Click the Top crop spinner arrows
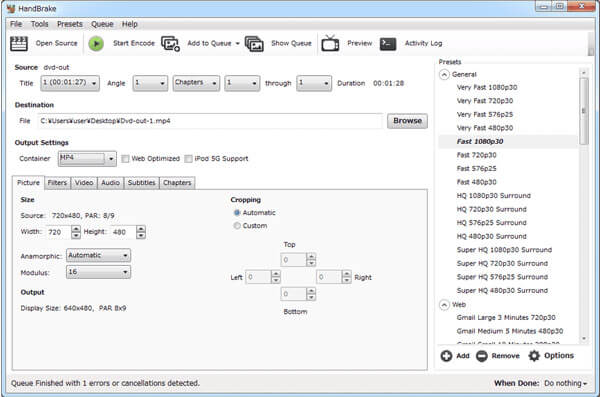600x397 pixels. pos(311,260)
